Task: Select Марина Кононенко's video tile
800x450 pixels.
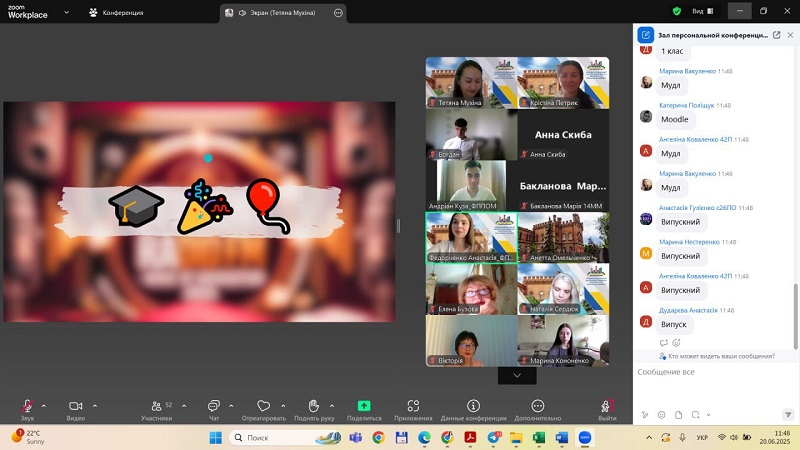Action: pos(563,341)
